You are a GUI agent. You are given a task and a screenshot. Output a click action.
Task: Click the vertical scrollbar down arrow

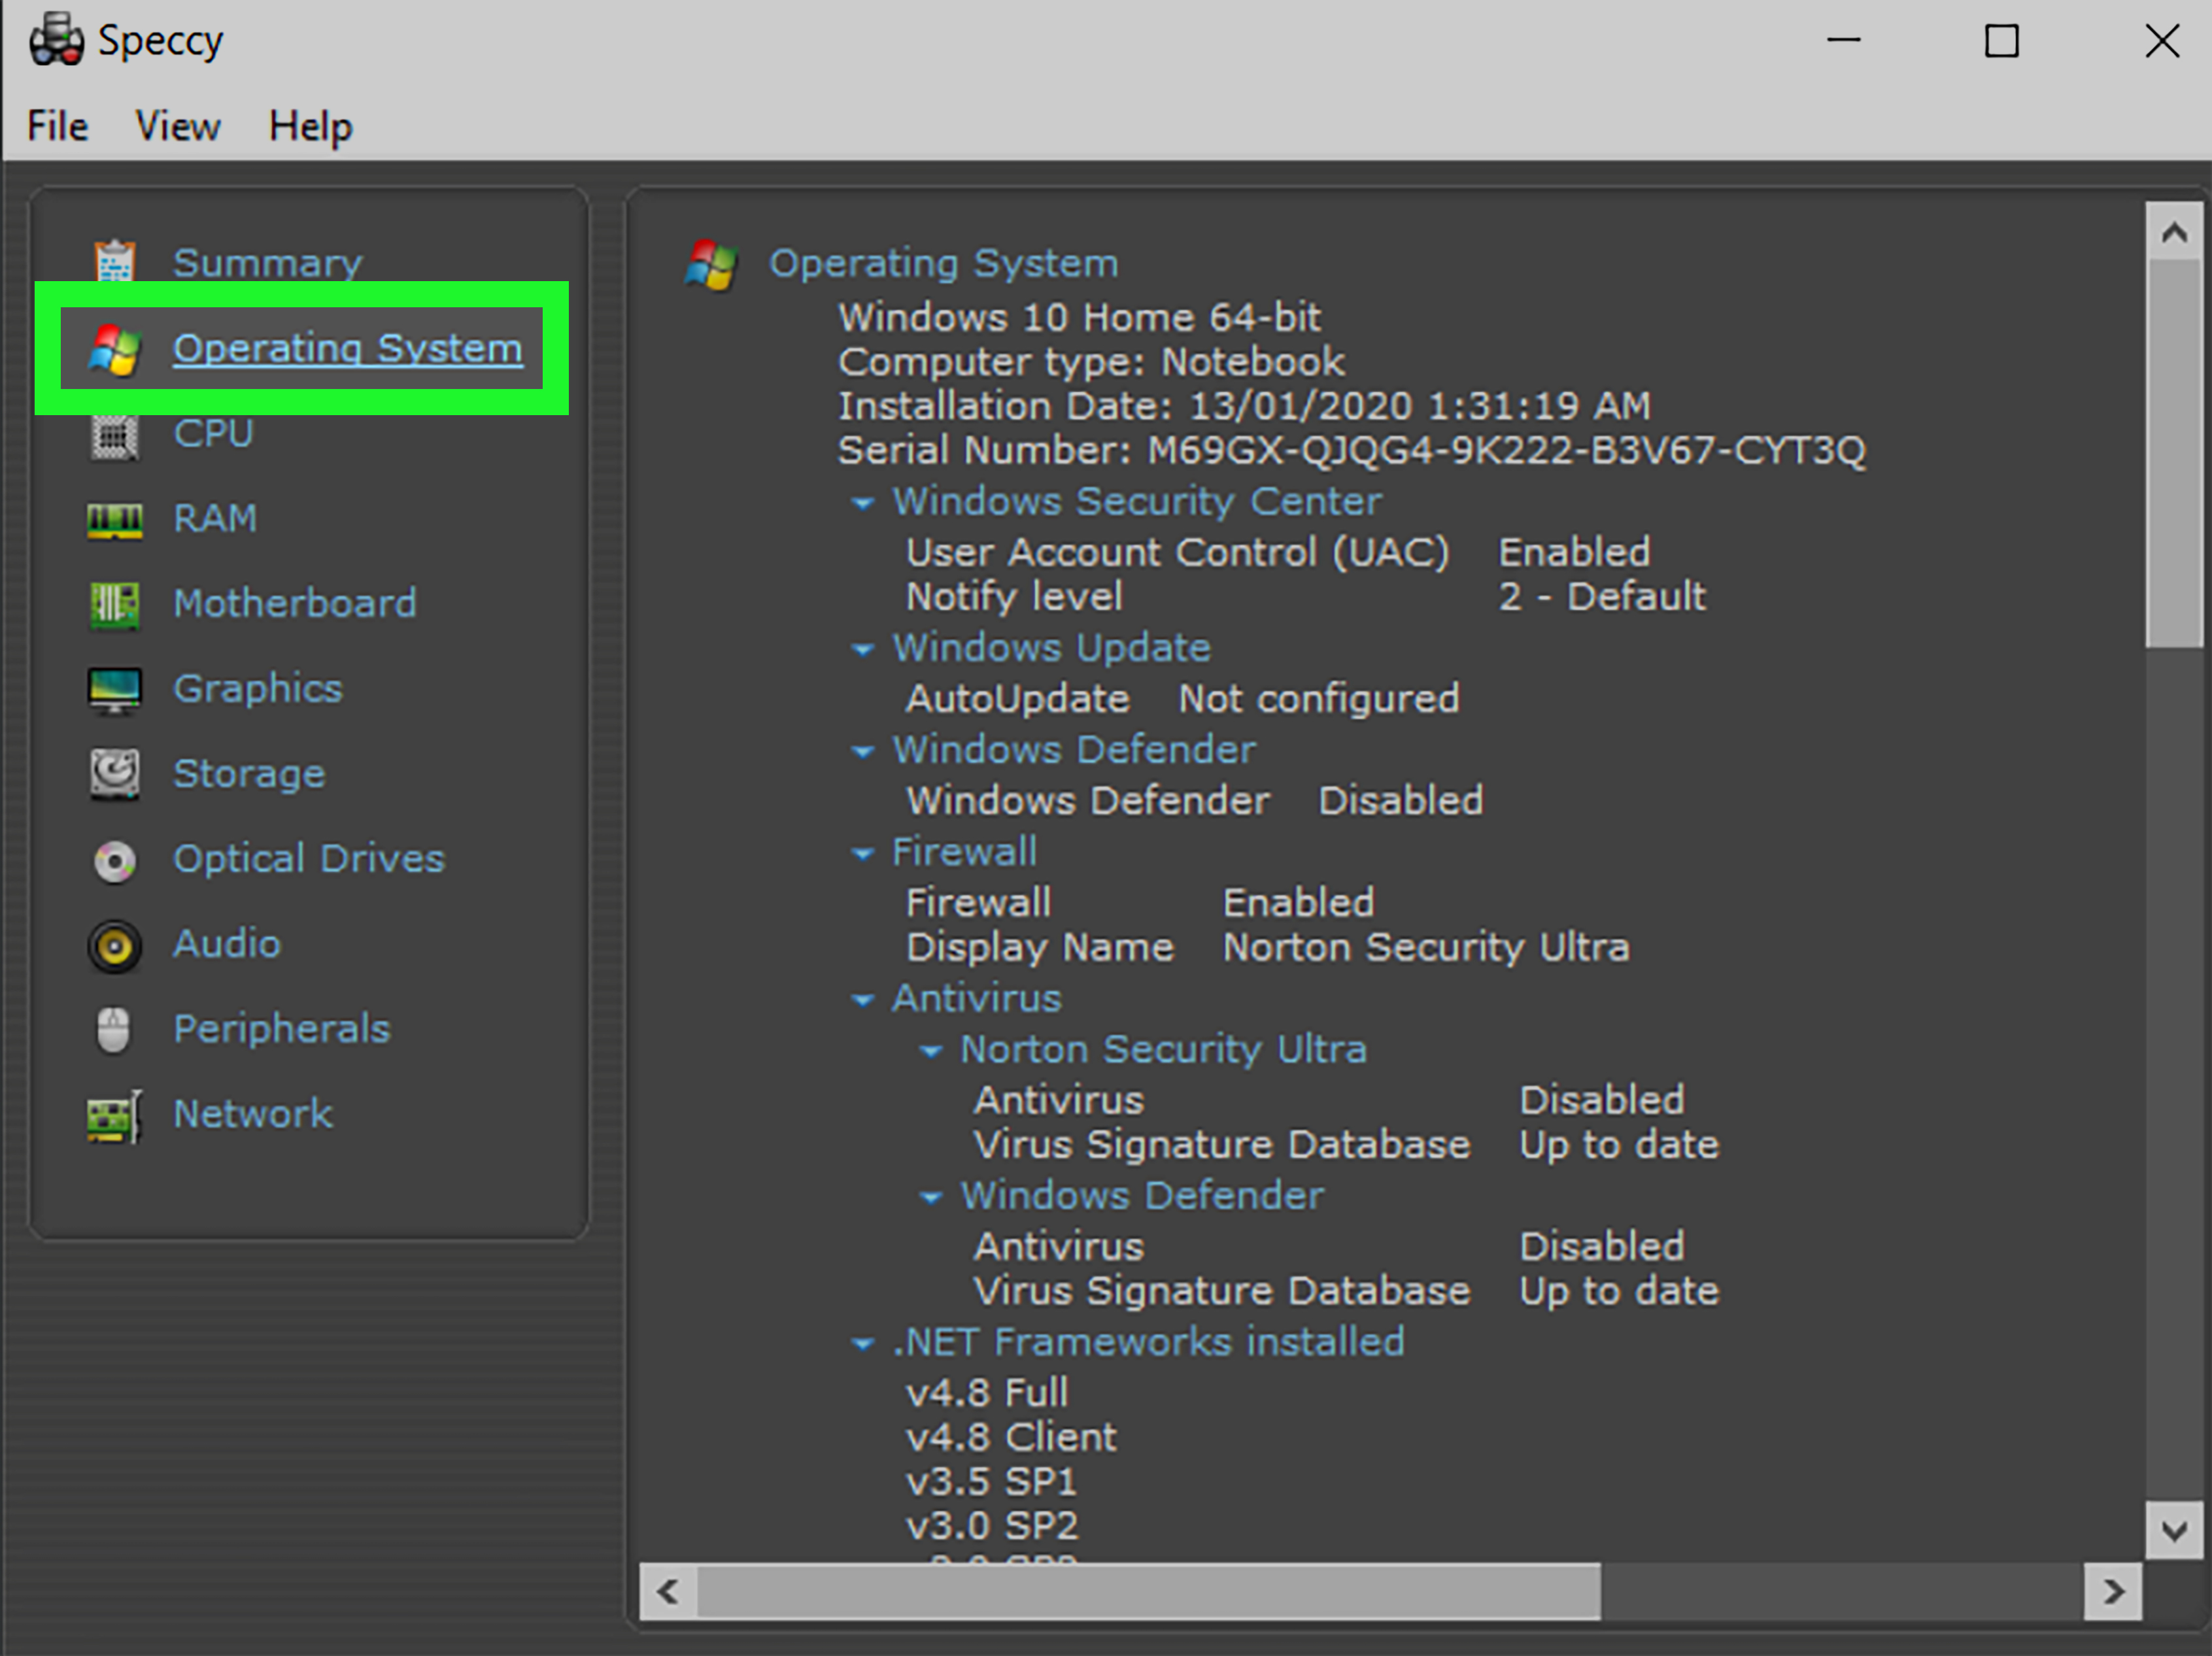click(2174, 1530)
